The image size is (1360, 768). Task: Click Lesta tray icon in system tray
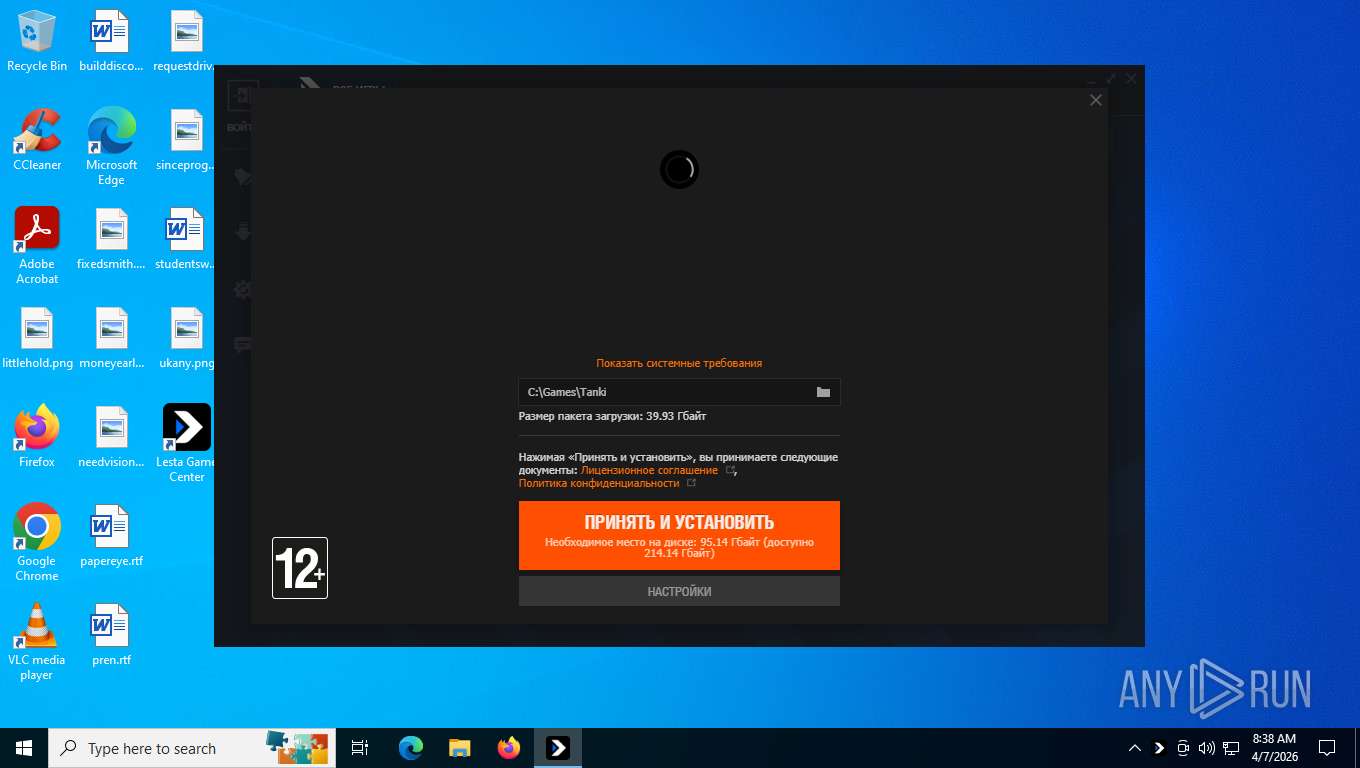click(x=1159, y=748)
